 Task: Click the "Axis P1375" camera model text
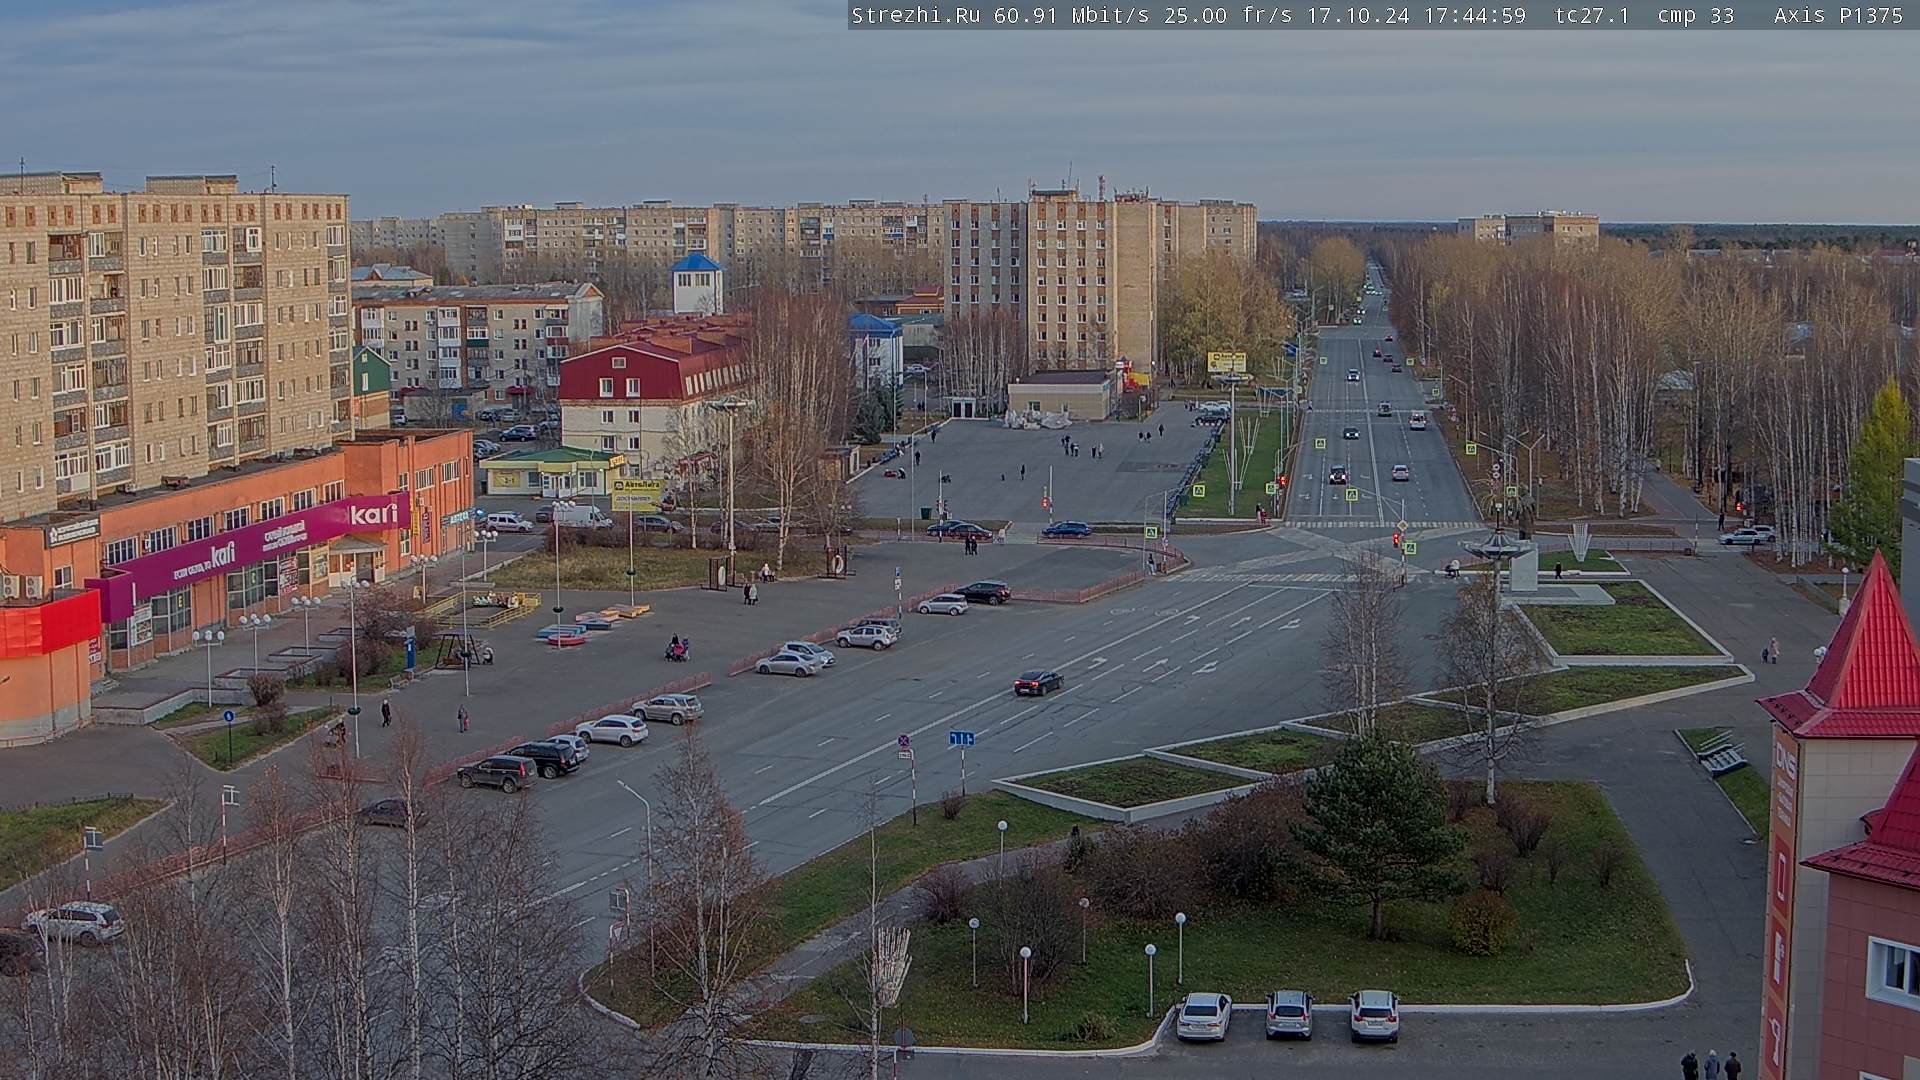coord(1838,15)
